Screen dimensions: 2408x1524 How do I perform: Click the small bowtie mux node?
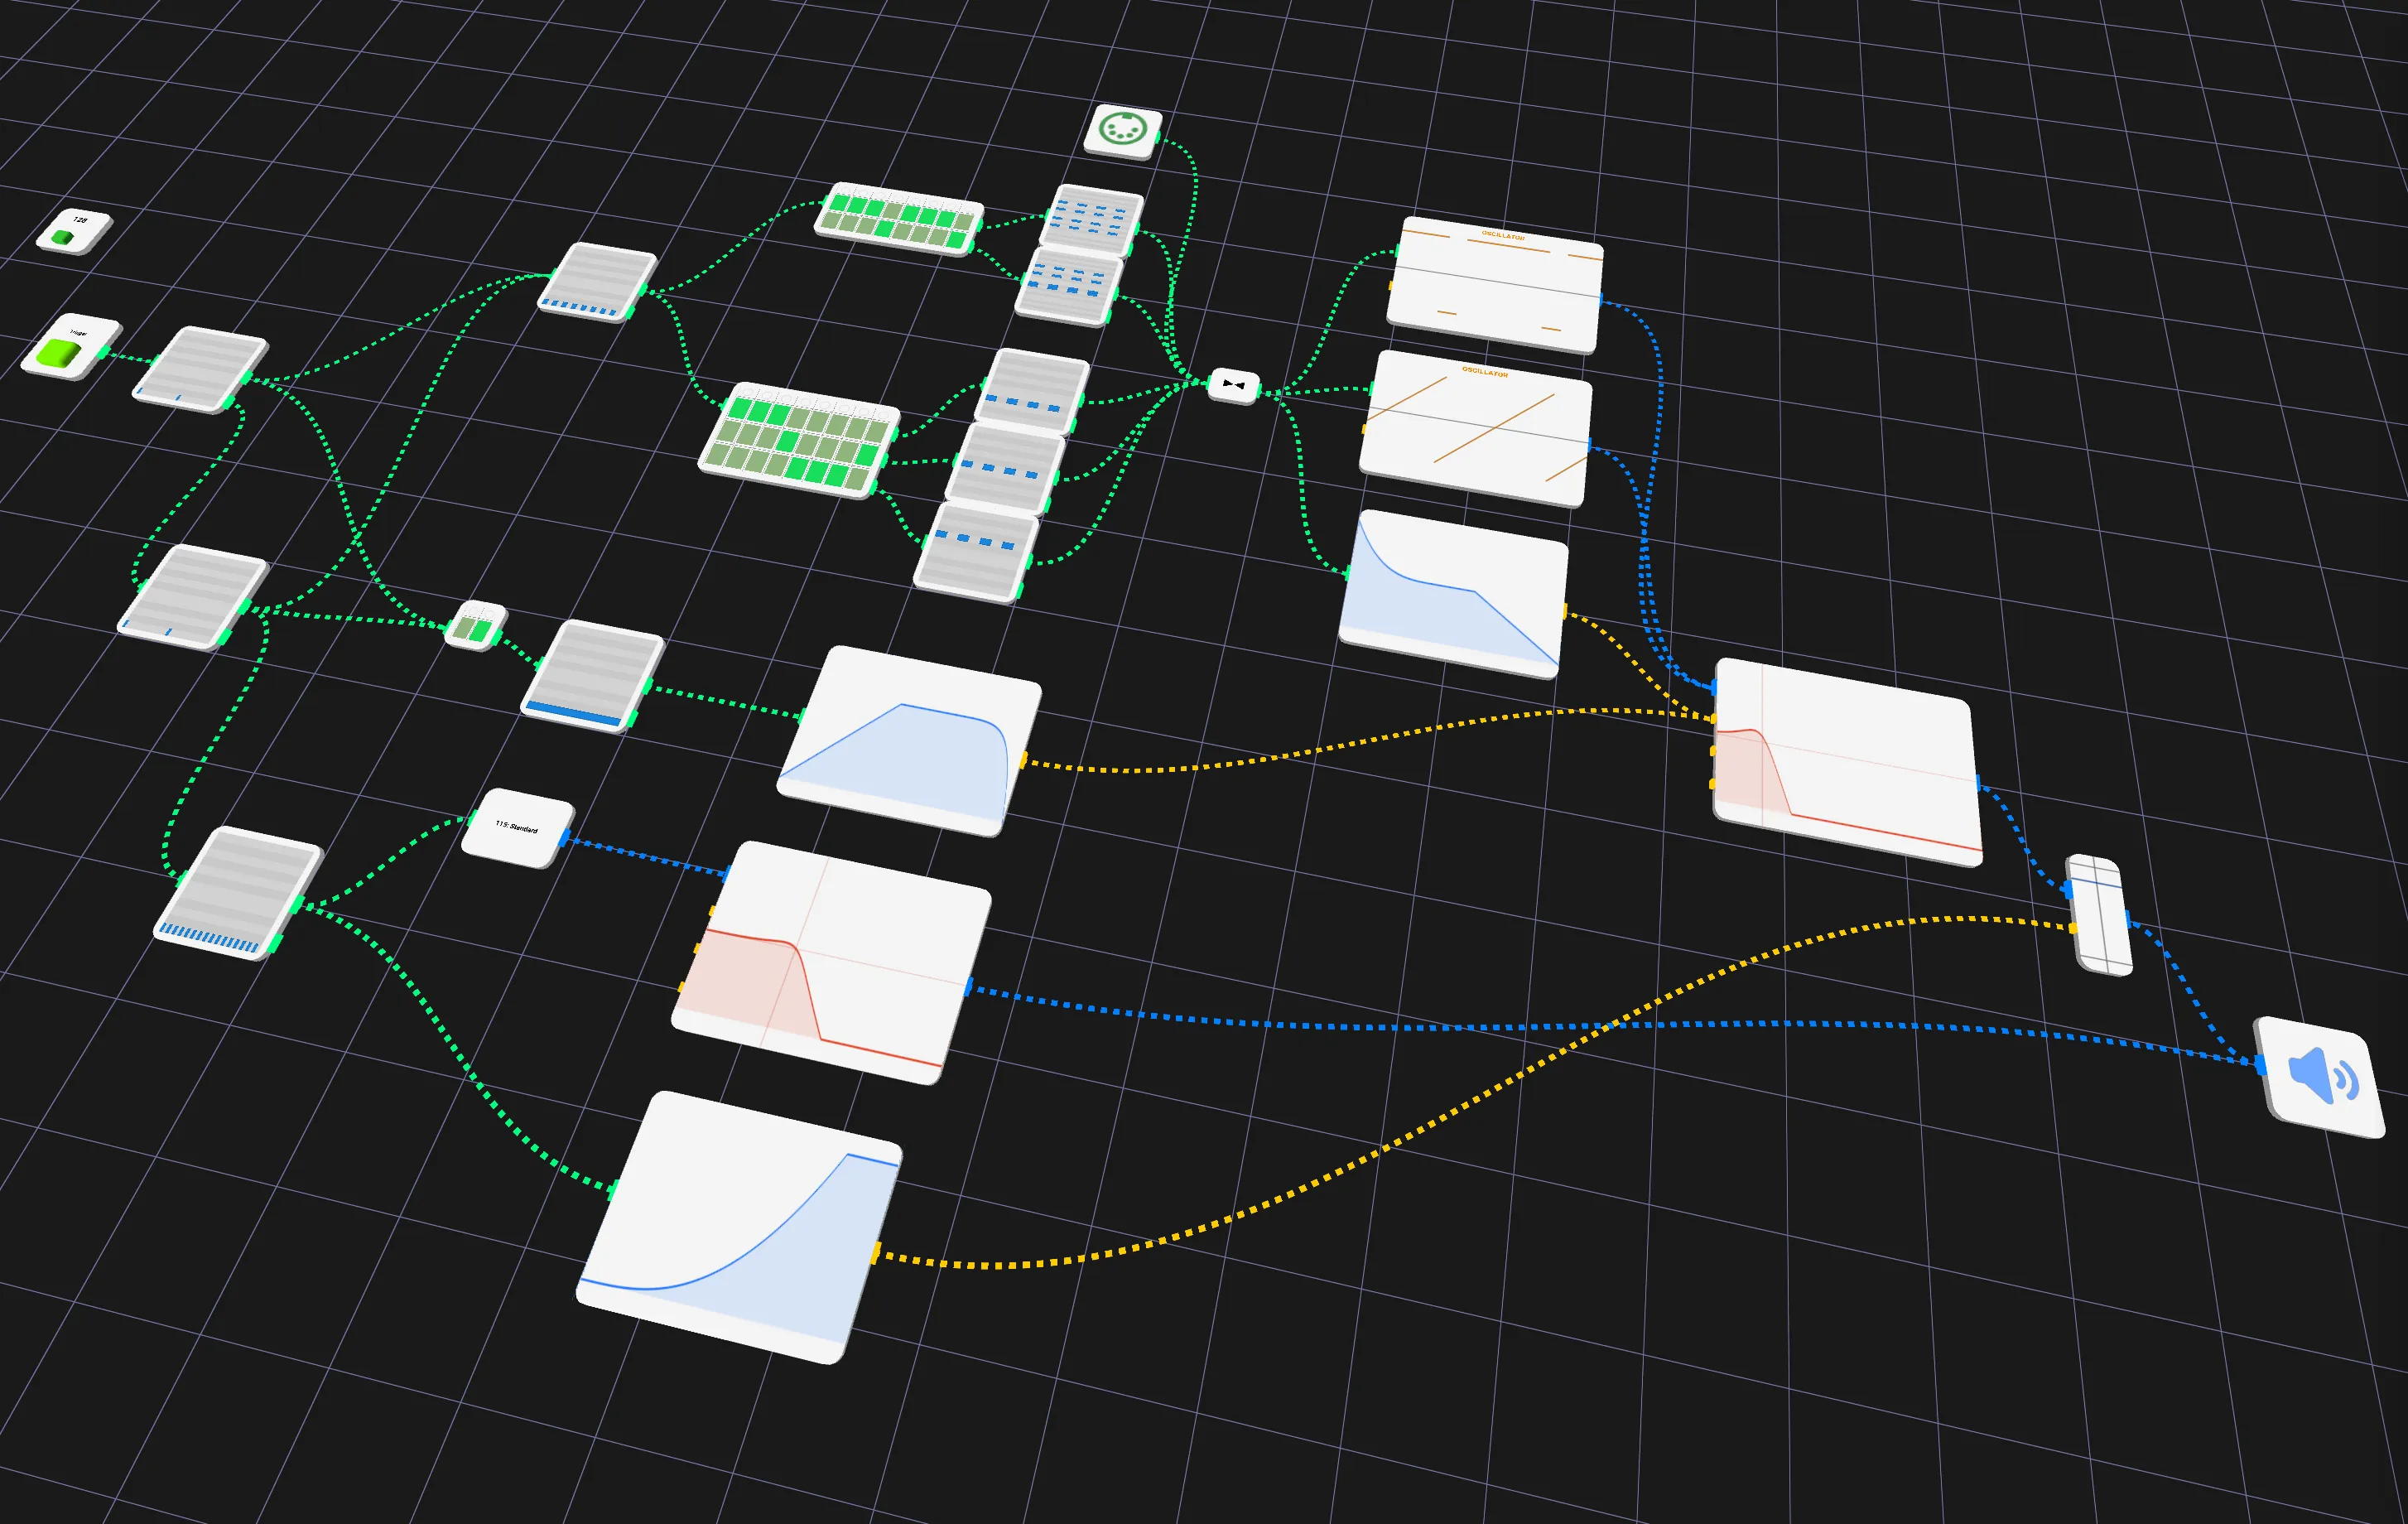coord(1234,385)
